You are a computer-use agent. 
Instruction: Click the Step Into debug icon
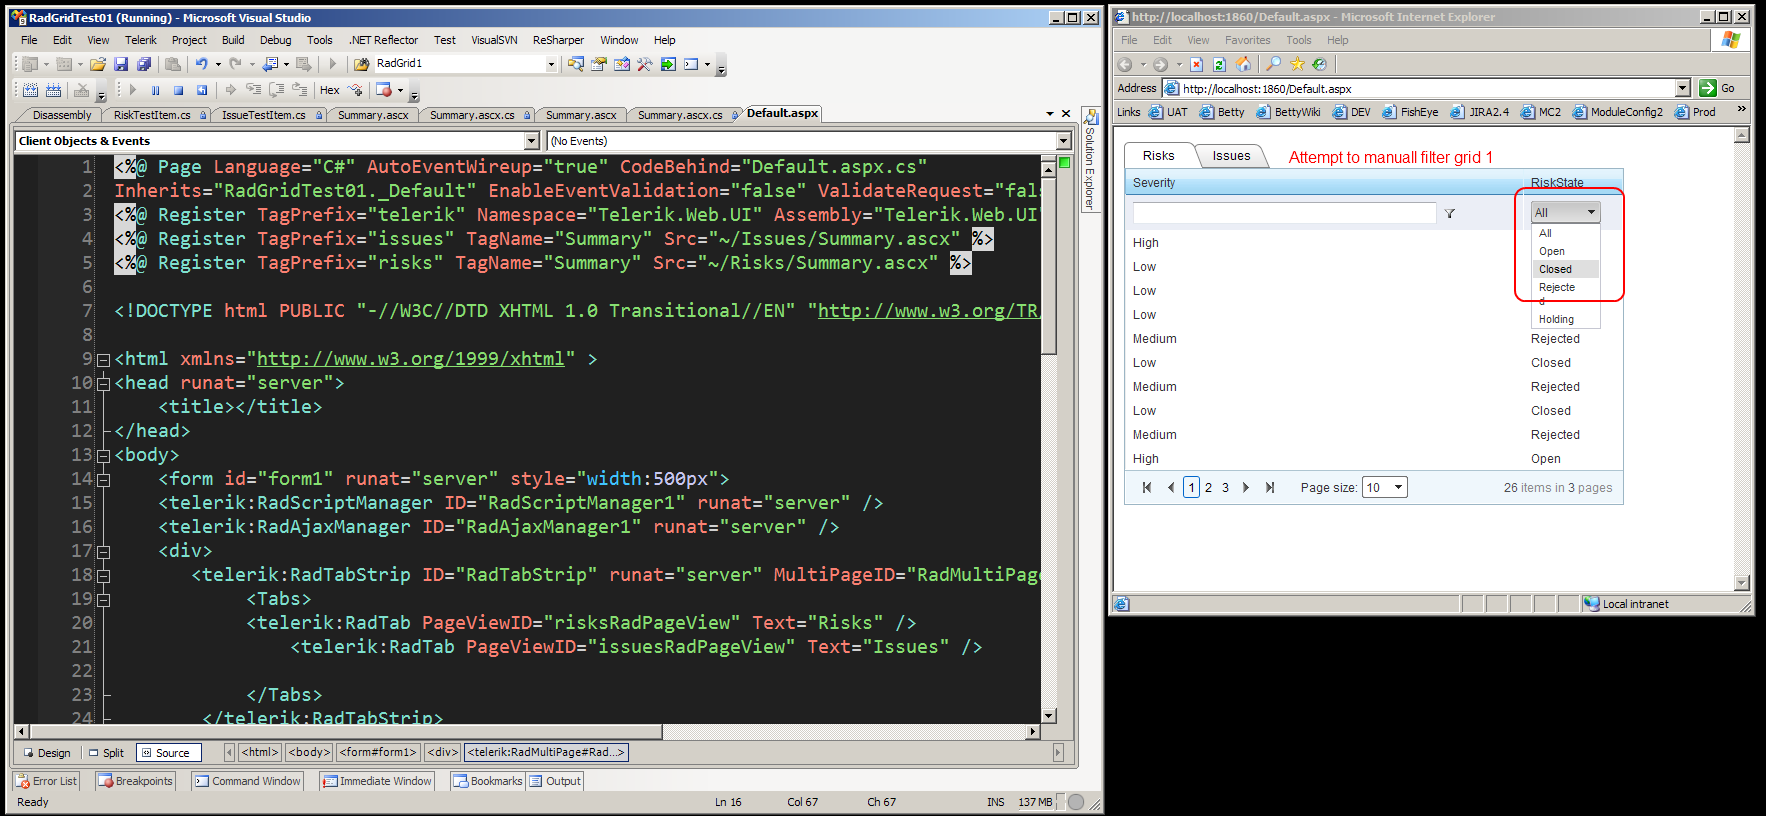coord(254,90)
